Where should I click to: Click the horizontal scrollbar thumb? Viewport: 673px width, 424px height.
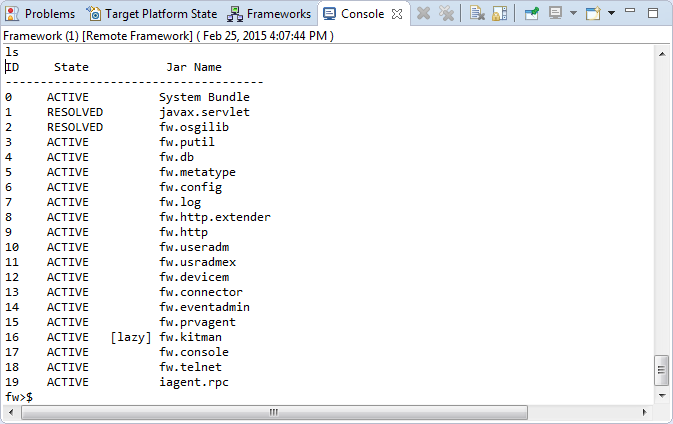tap(272, 412)
